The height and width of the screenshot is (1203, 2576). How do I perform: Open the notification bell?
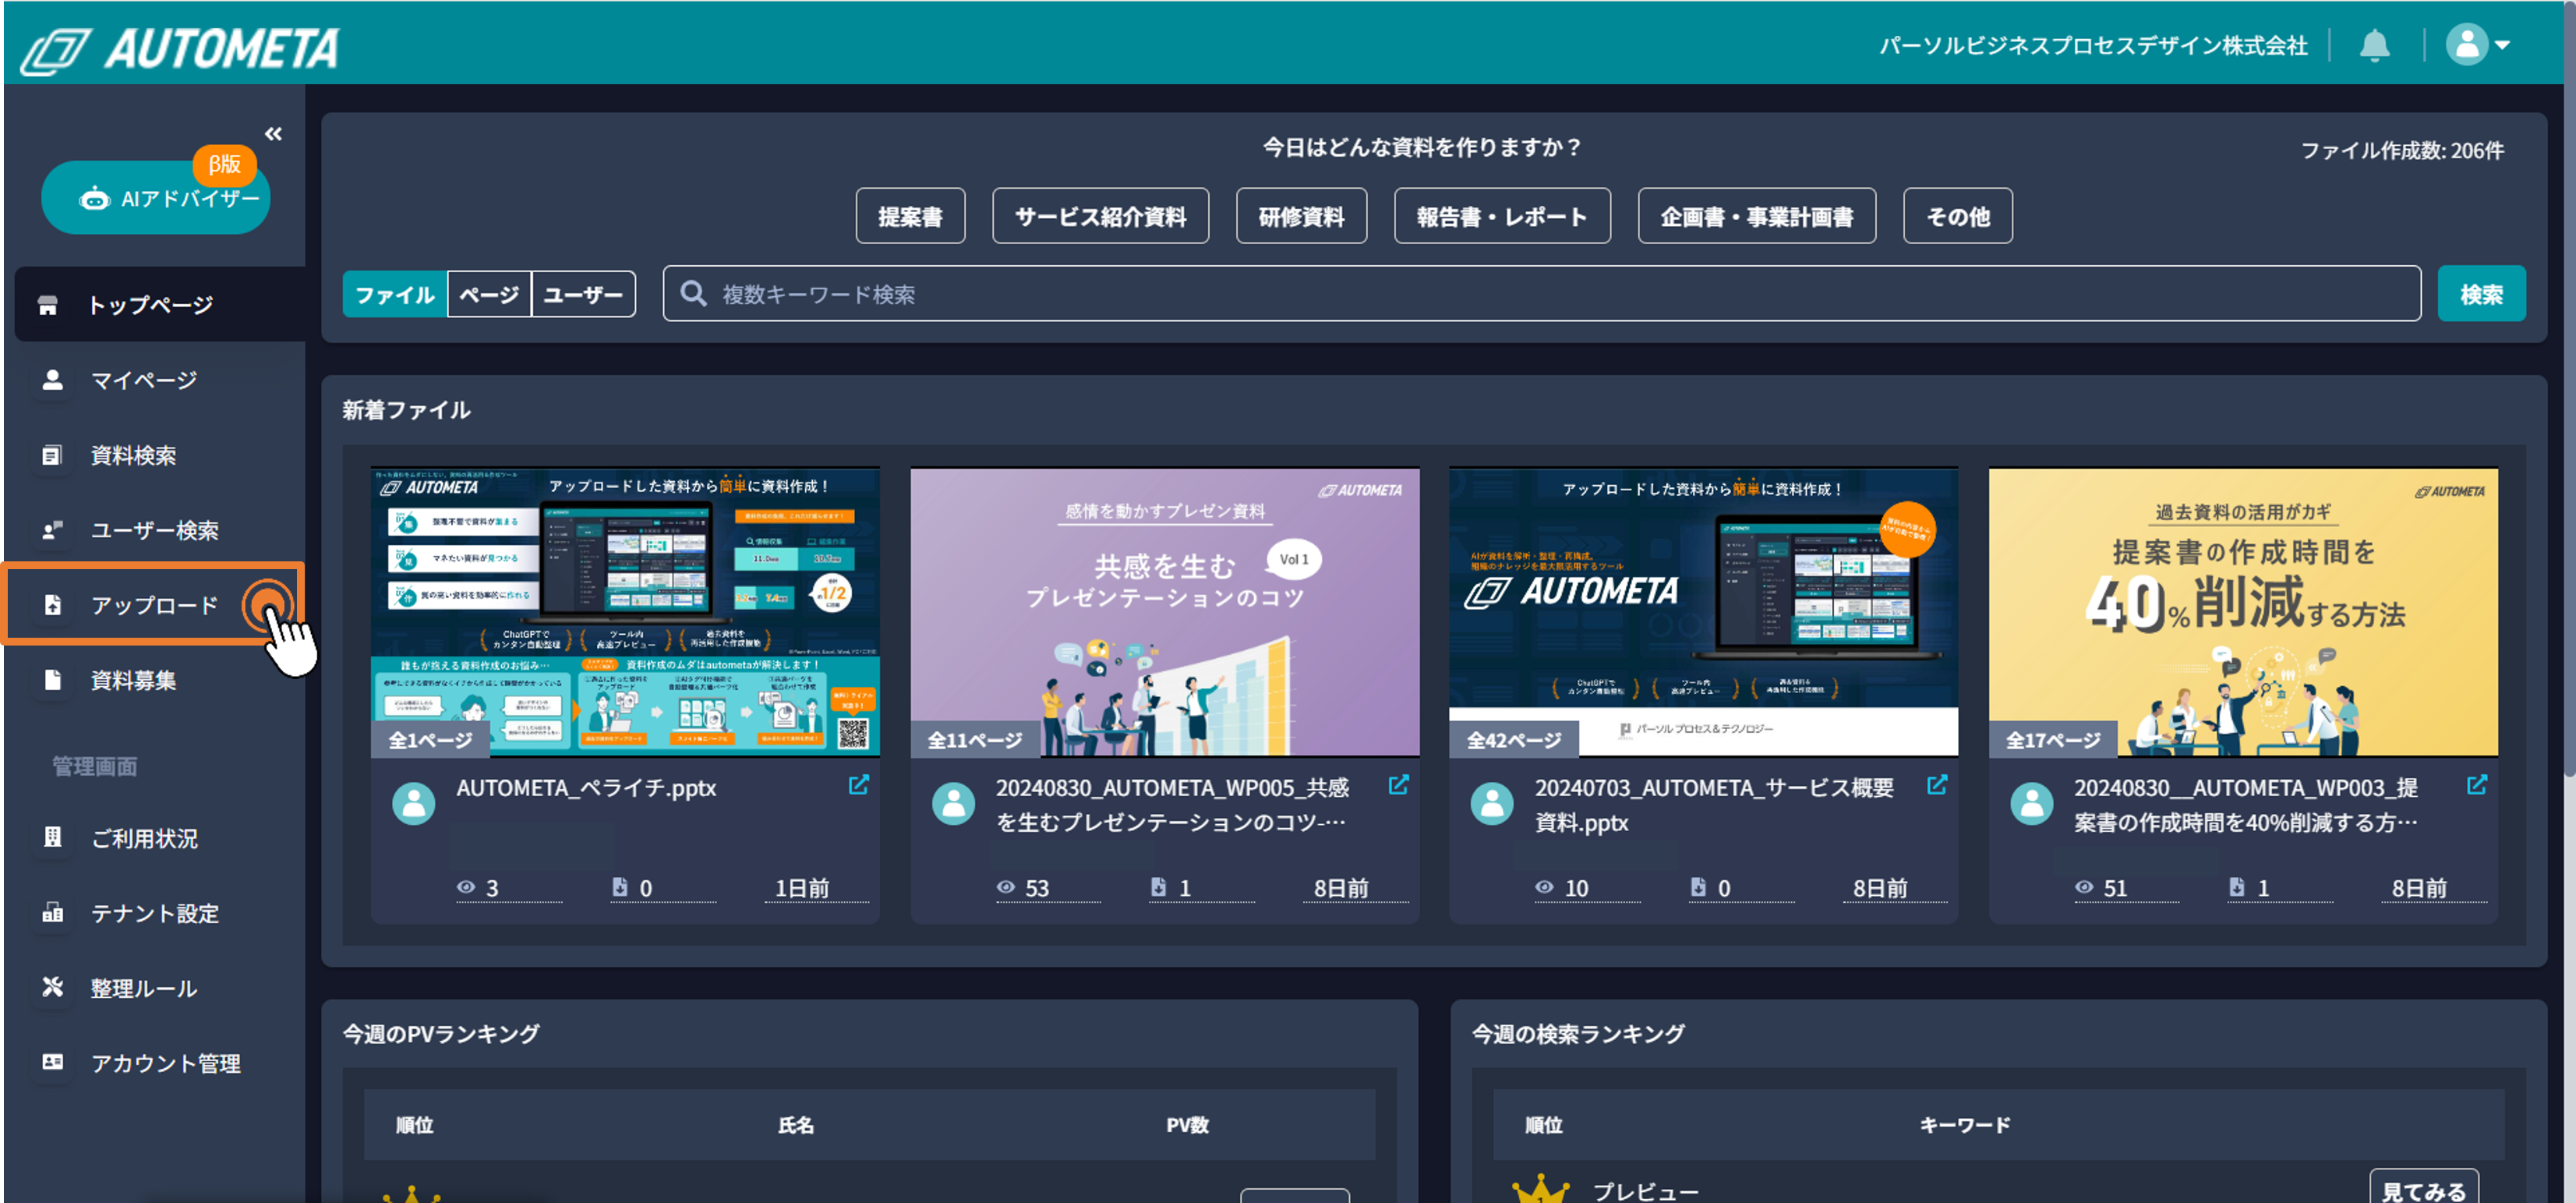pos(2374,45)
